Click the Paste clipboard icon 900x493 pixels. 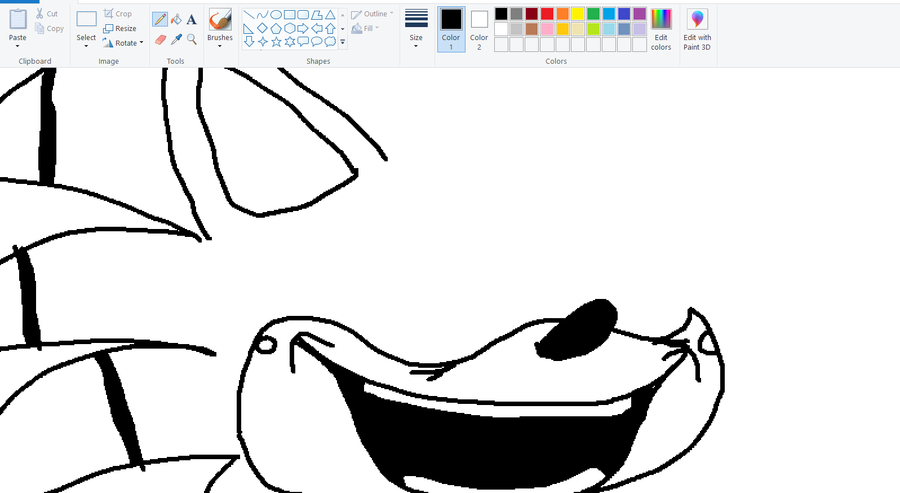(18, 19)
